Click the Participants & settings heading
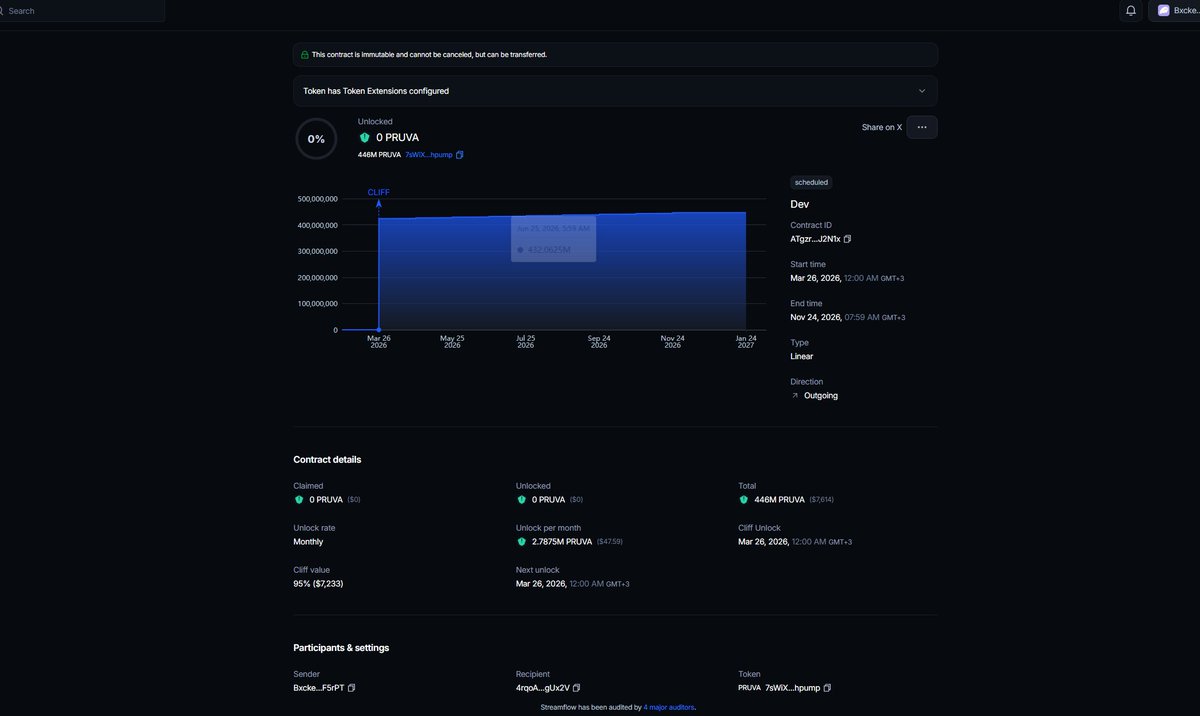Image resolution: width=1200 pixels, height=716 pixels. tap(341, 648)
